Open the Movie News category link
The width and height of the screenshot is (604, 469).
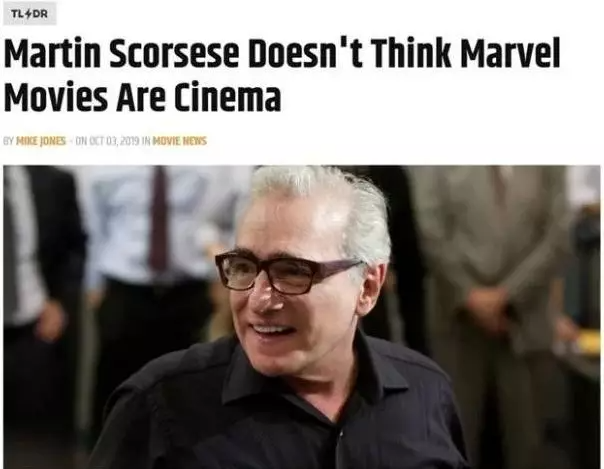click(180, 141)
